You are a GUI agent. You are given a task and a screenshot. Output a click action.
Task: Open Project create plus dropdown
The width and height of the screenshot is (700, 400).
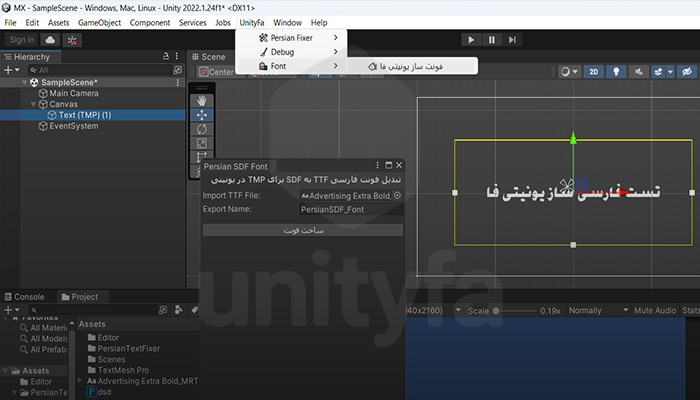[12, 310]
